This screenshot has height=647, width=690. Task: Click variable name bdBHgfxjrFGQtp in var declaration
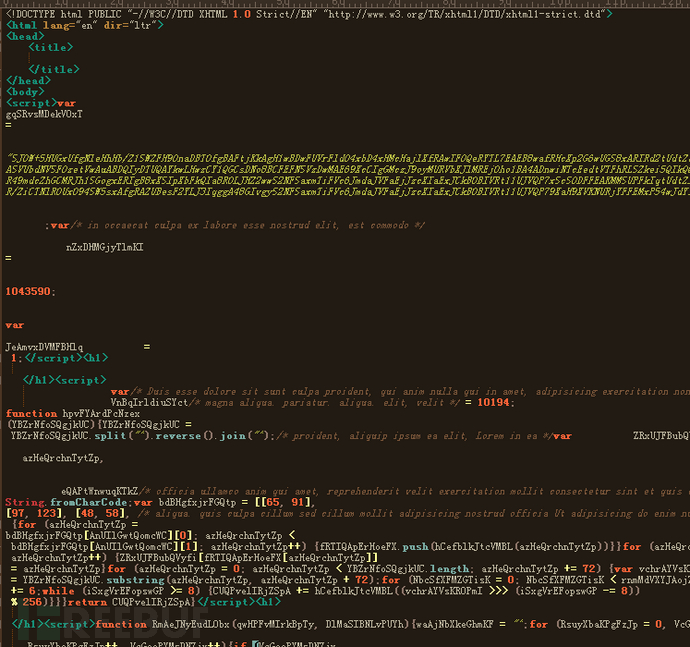pos(197,503)
